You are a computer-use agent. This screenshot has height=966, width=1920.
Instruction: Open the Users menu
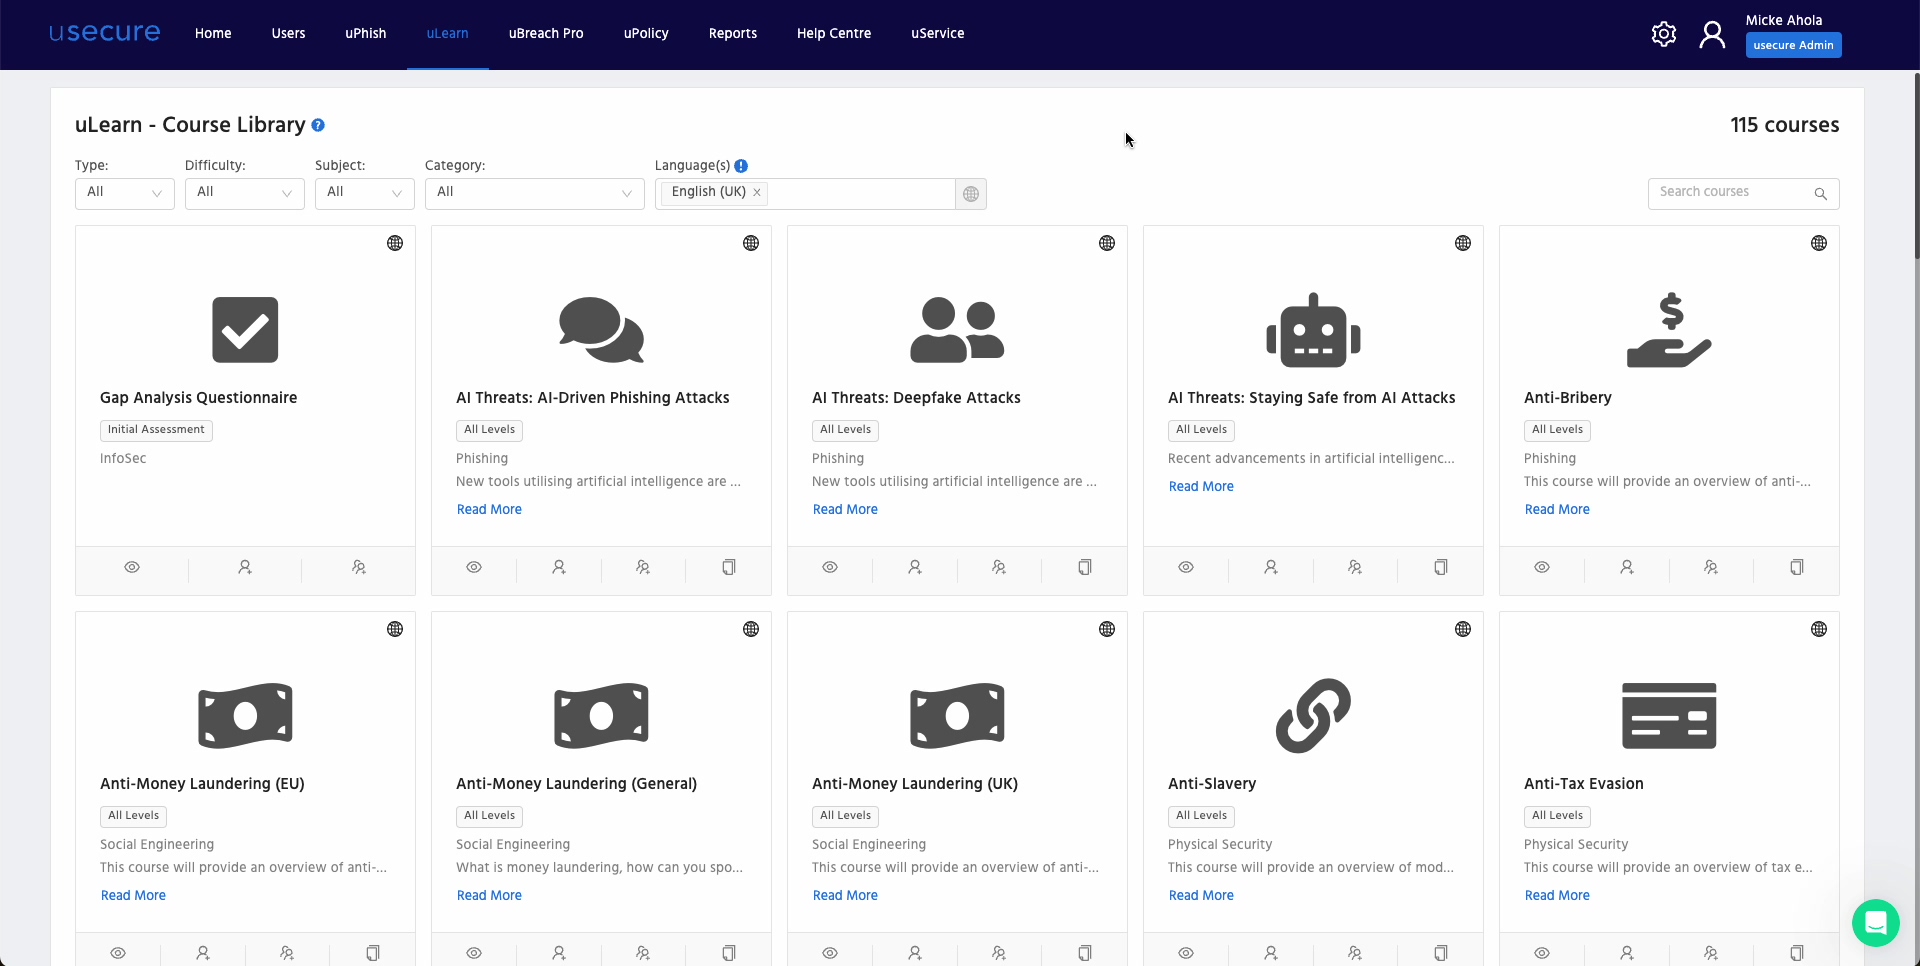pos(288,34)
